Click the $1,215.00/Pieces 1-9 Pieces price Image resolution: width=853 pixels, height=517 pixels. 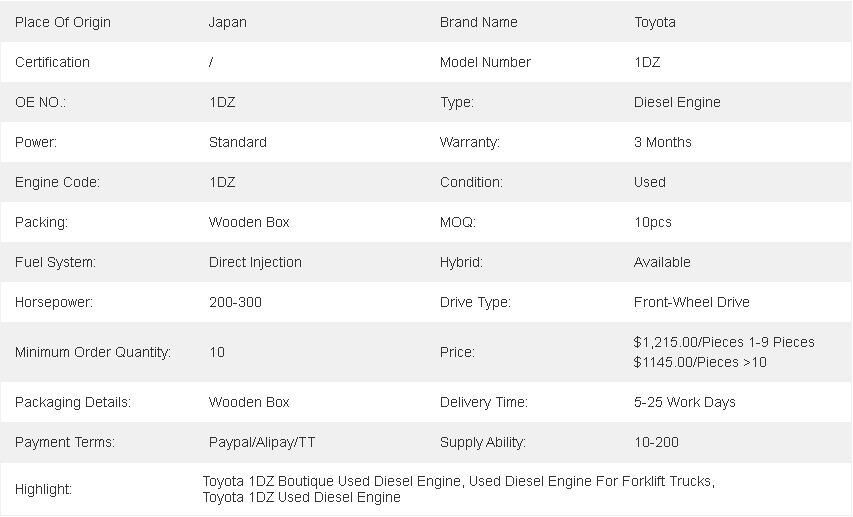(x=724, y=342)
